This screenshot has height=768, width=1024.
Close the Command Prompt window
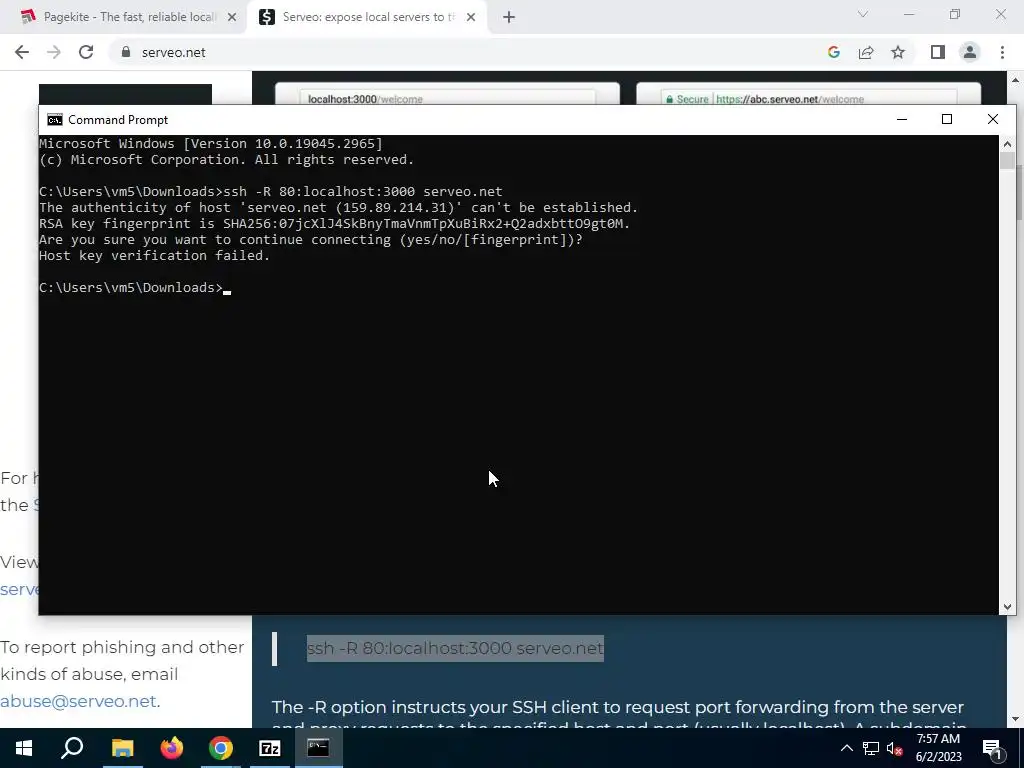coord(993,119)
